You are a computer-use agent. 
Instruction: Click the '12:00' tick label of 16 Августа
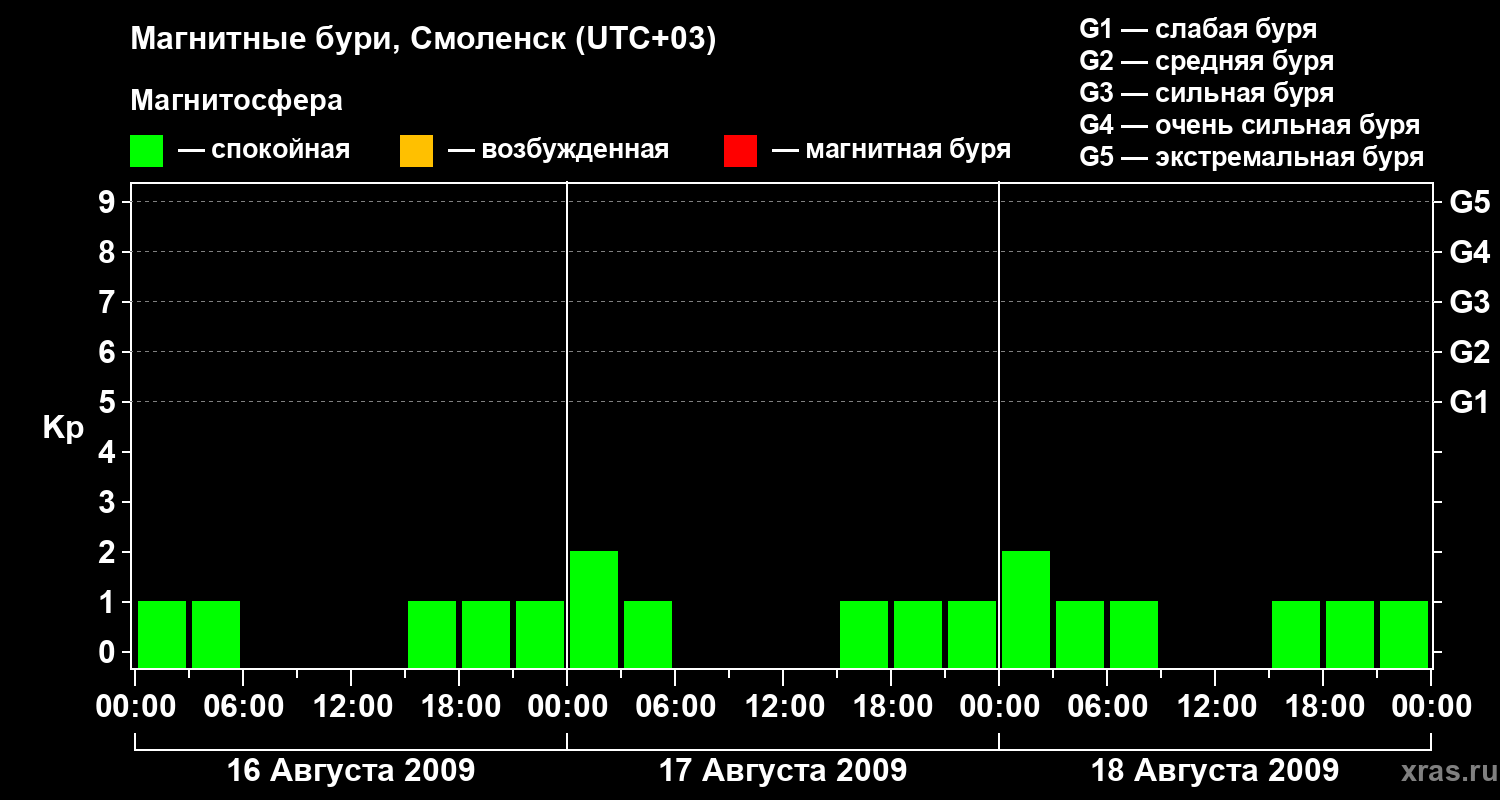(x=351, y=707)
